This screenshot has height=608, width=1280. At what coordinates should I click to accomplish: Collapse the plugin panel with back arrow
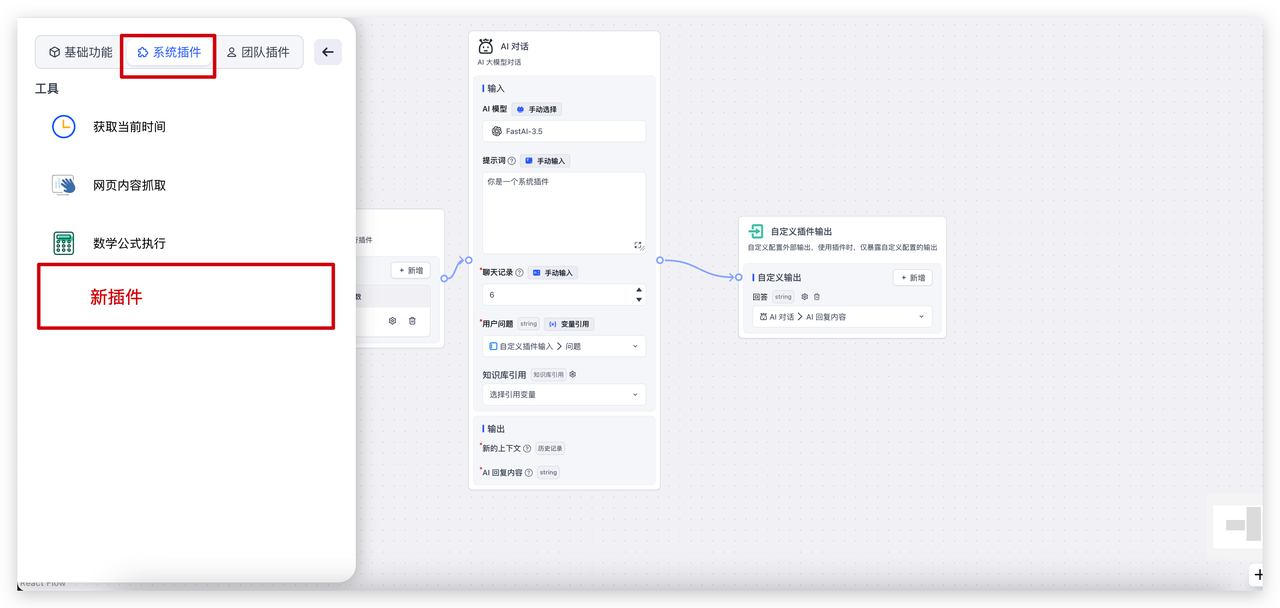(x=328, y=52)
